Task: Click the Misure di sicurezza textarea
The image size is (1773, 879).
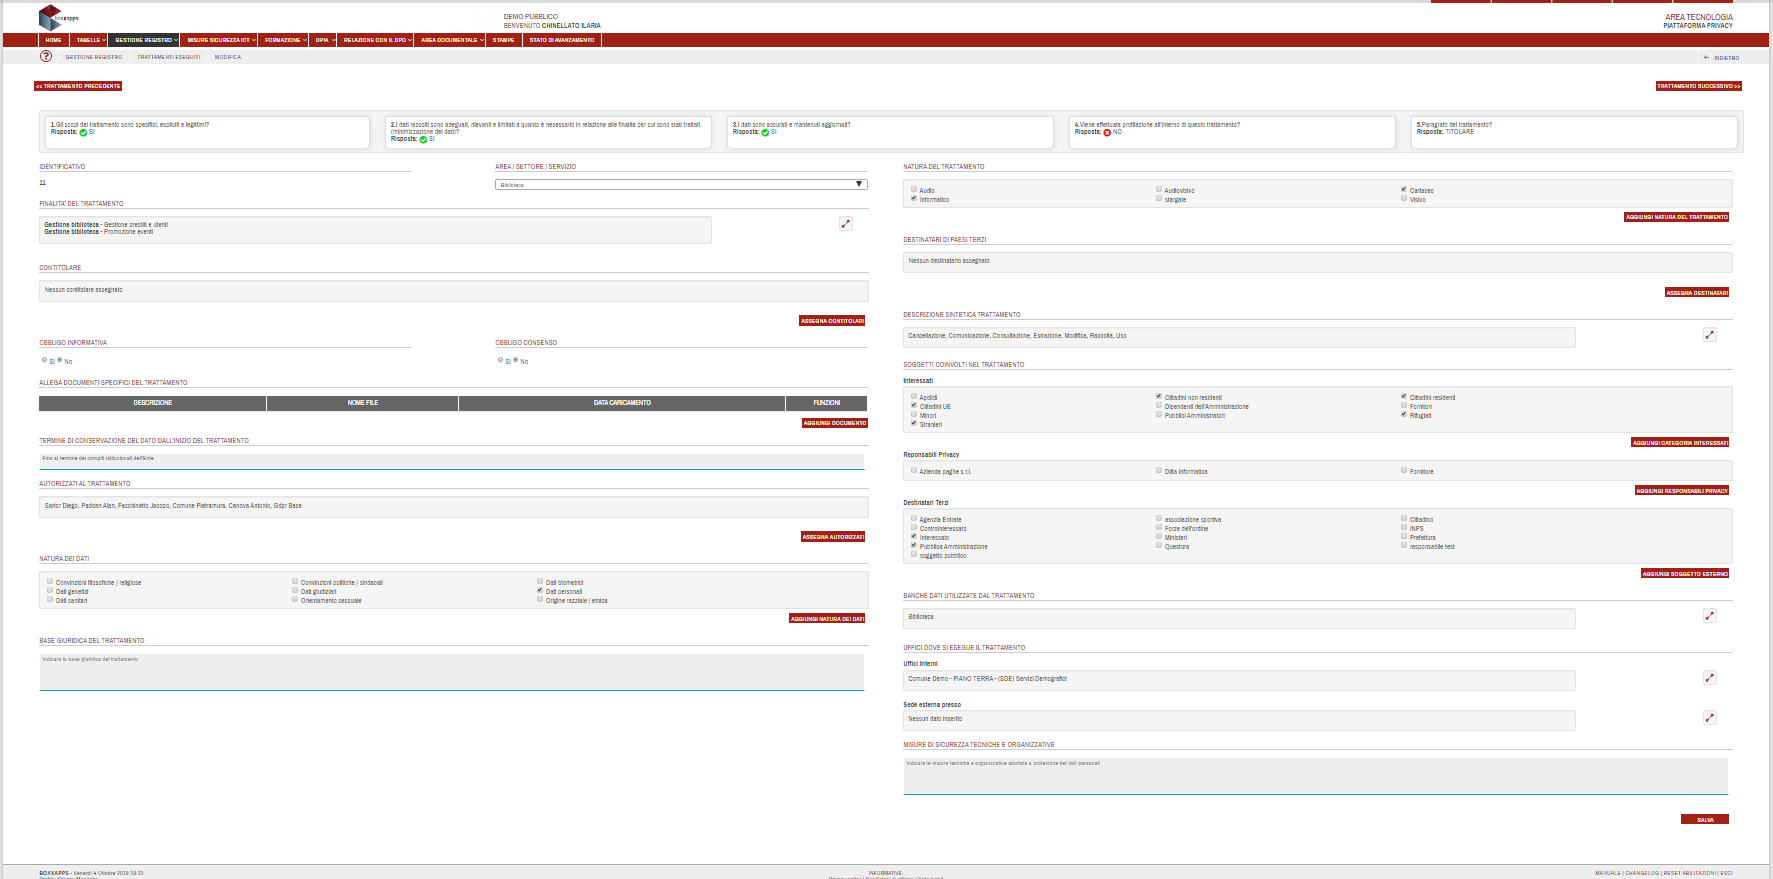Action: (x=1315, y=776)
